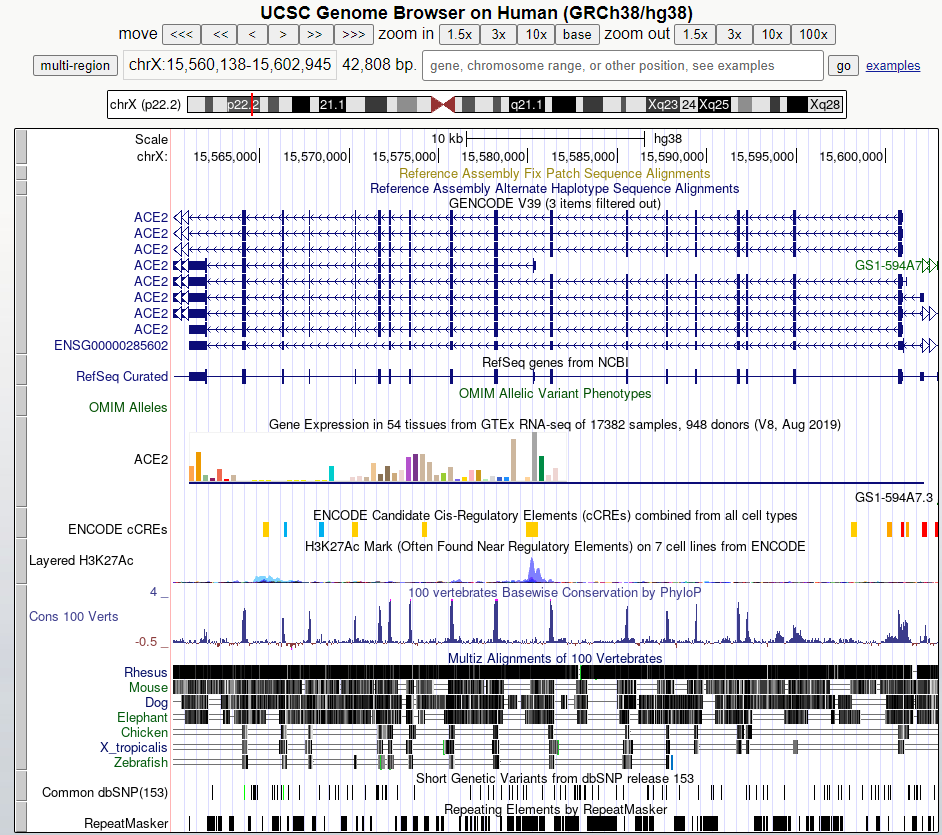This screenshot has height=835, width=942.
Task: Click the genome position search box
Action: [623, 66]
